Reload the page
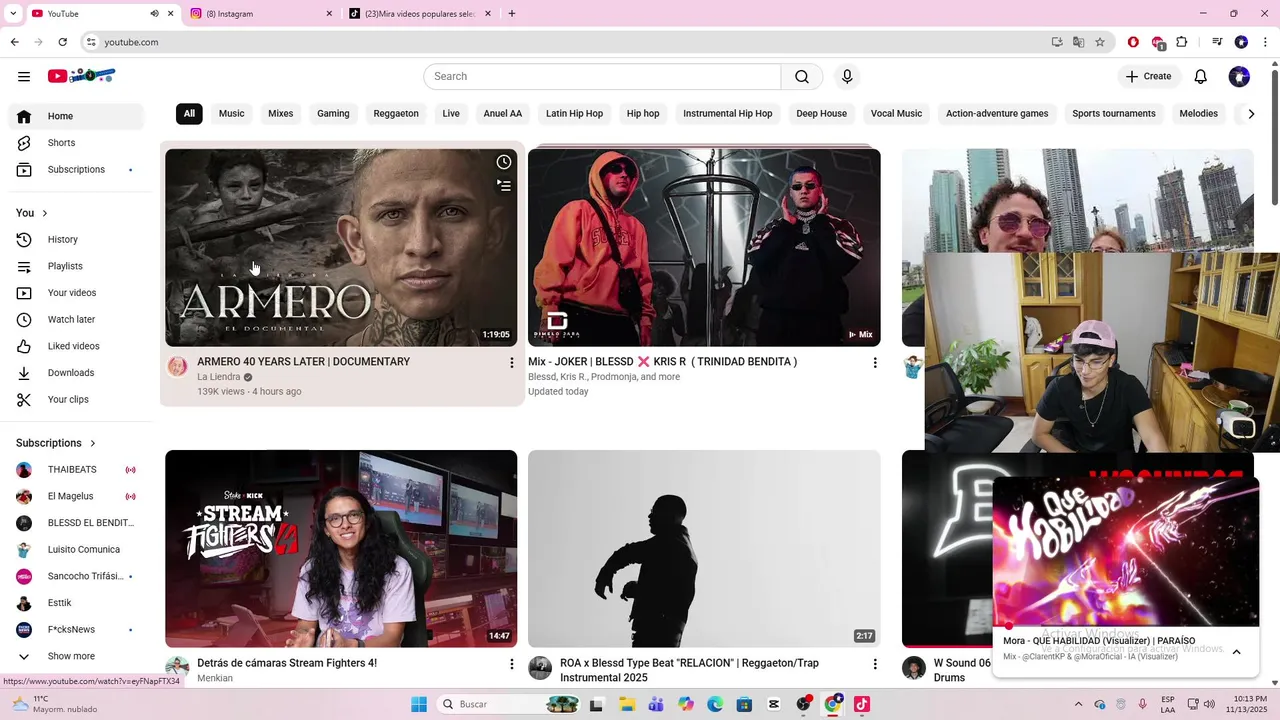 (62, 42)
